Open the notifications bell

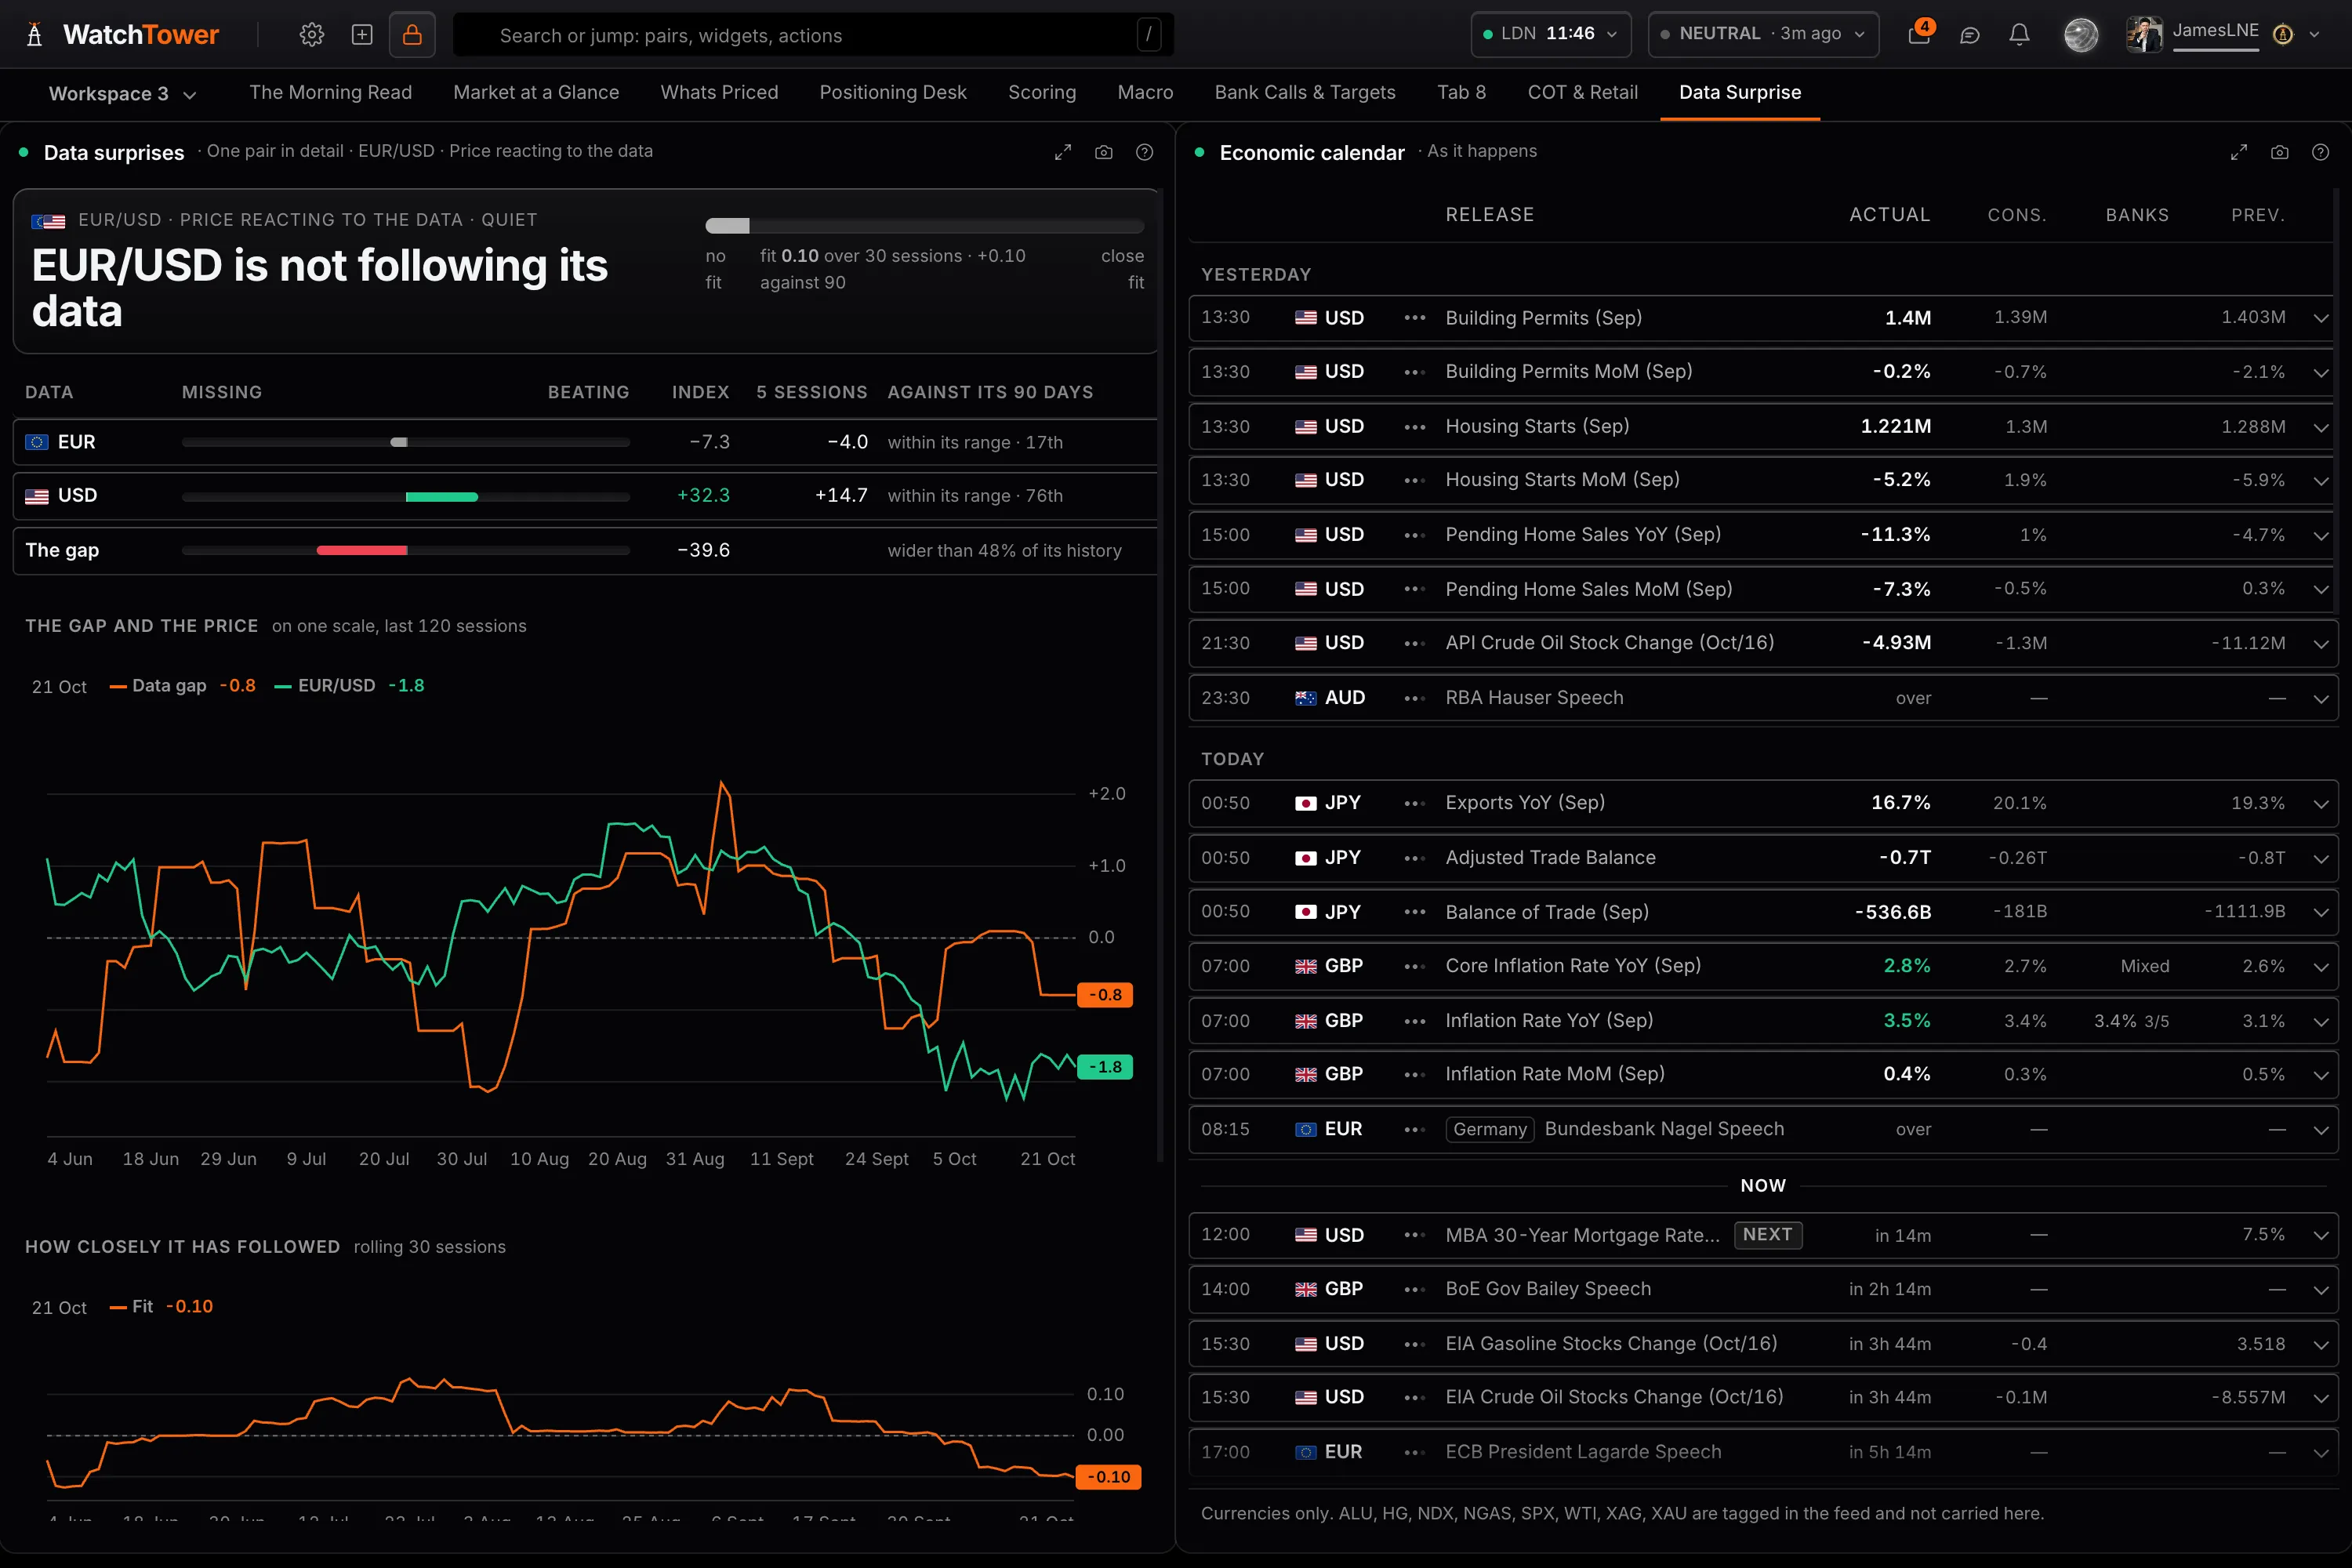click(x=2020, y=35)
